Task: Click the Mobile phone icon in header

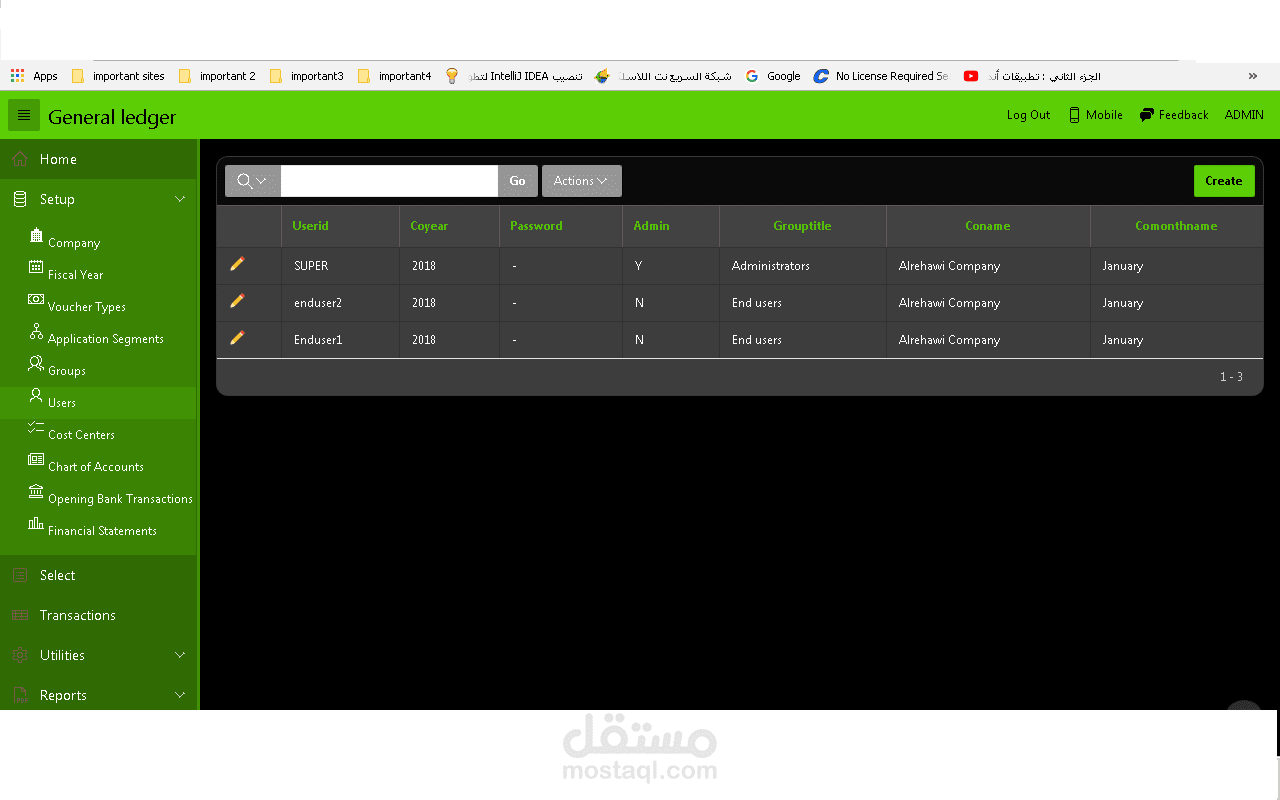Action: (1074, 115)
